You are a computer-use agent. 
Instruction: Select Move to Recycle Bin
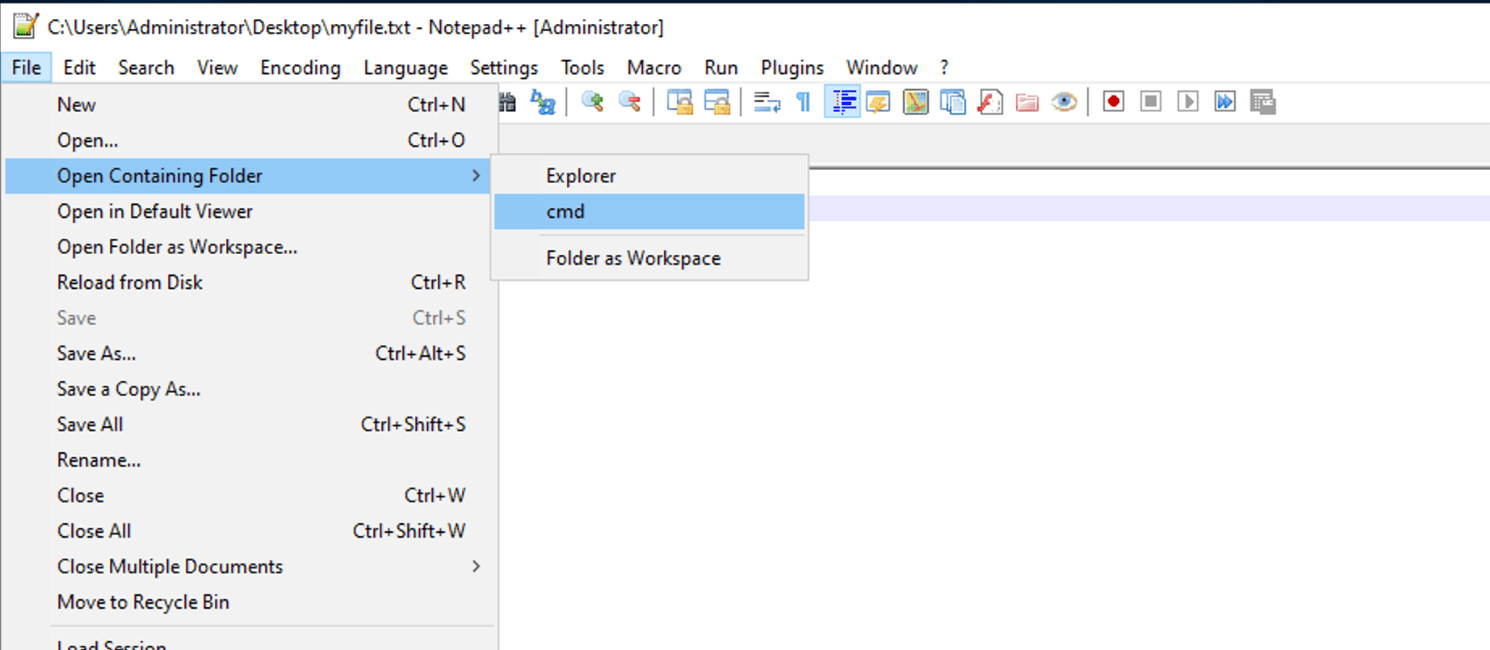point(143,602)
